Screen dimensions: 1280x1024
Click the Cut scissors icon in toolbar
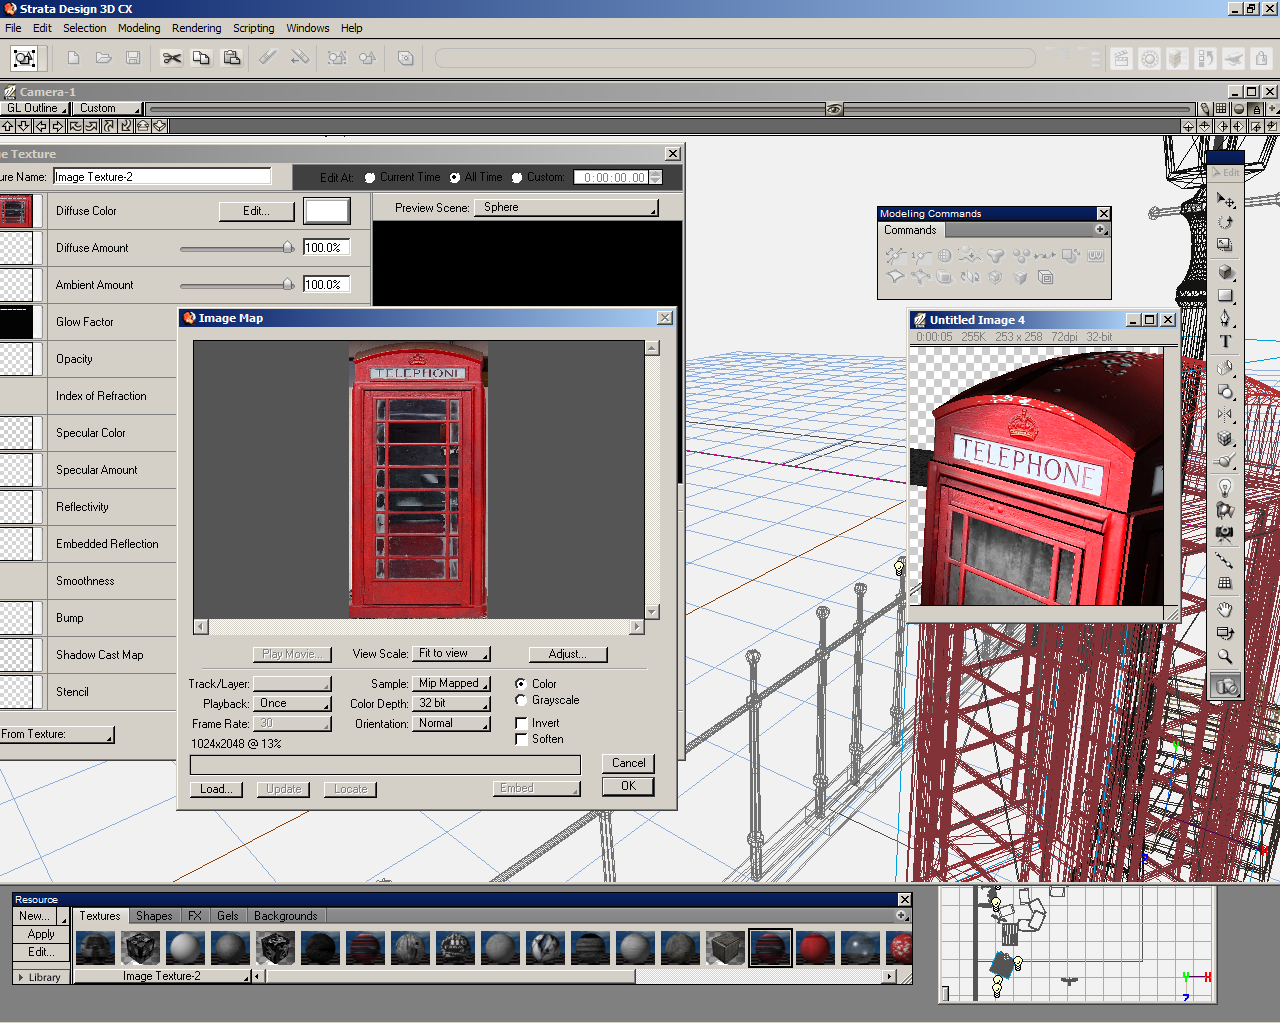[x=172, y=58]
